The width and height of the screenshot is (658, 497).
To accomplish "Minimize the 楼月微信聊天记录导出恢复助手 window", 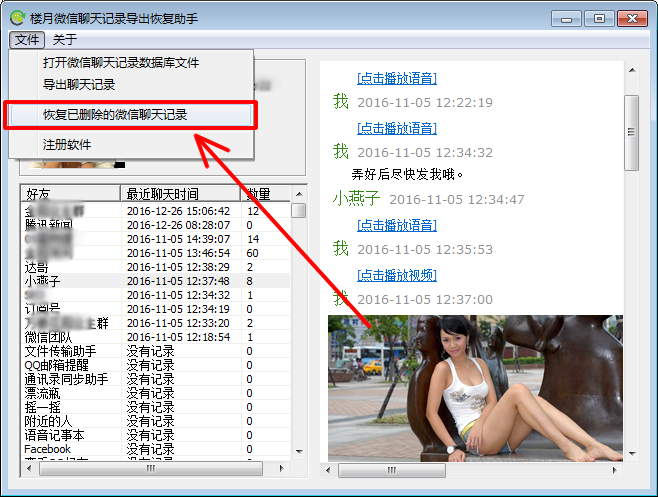I will click(566, 19).
